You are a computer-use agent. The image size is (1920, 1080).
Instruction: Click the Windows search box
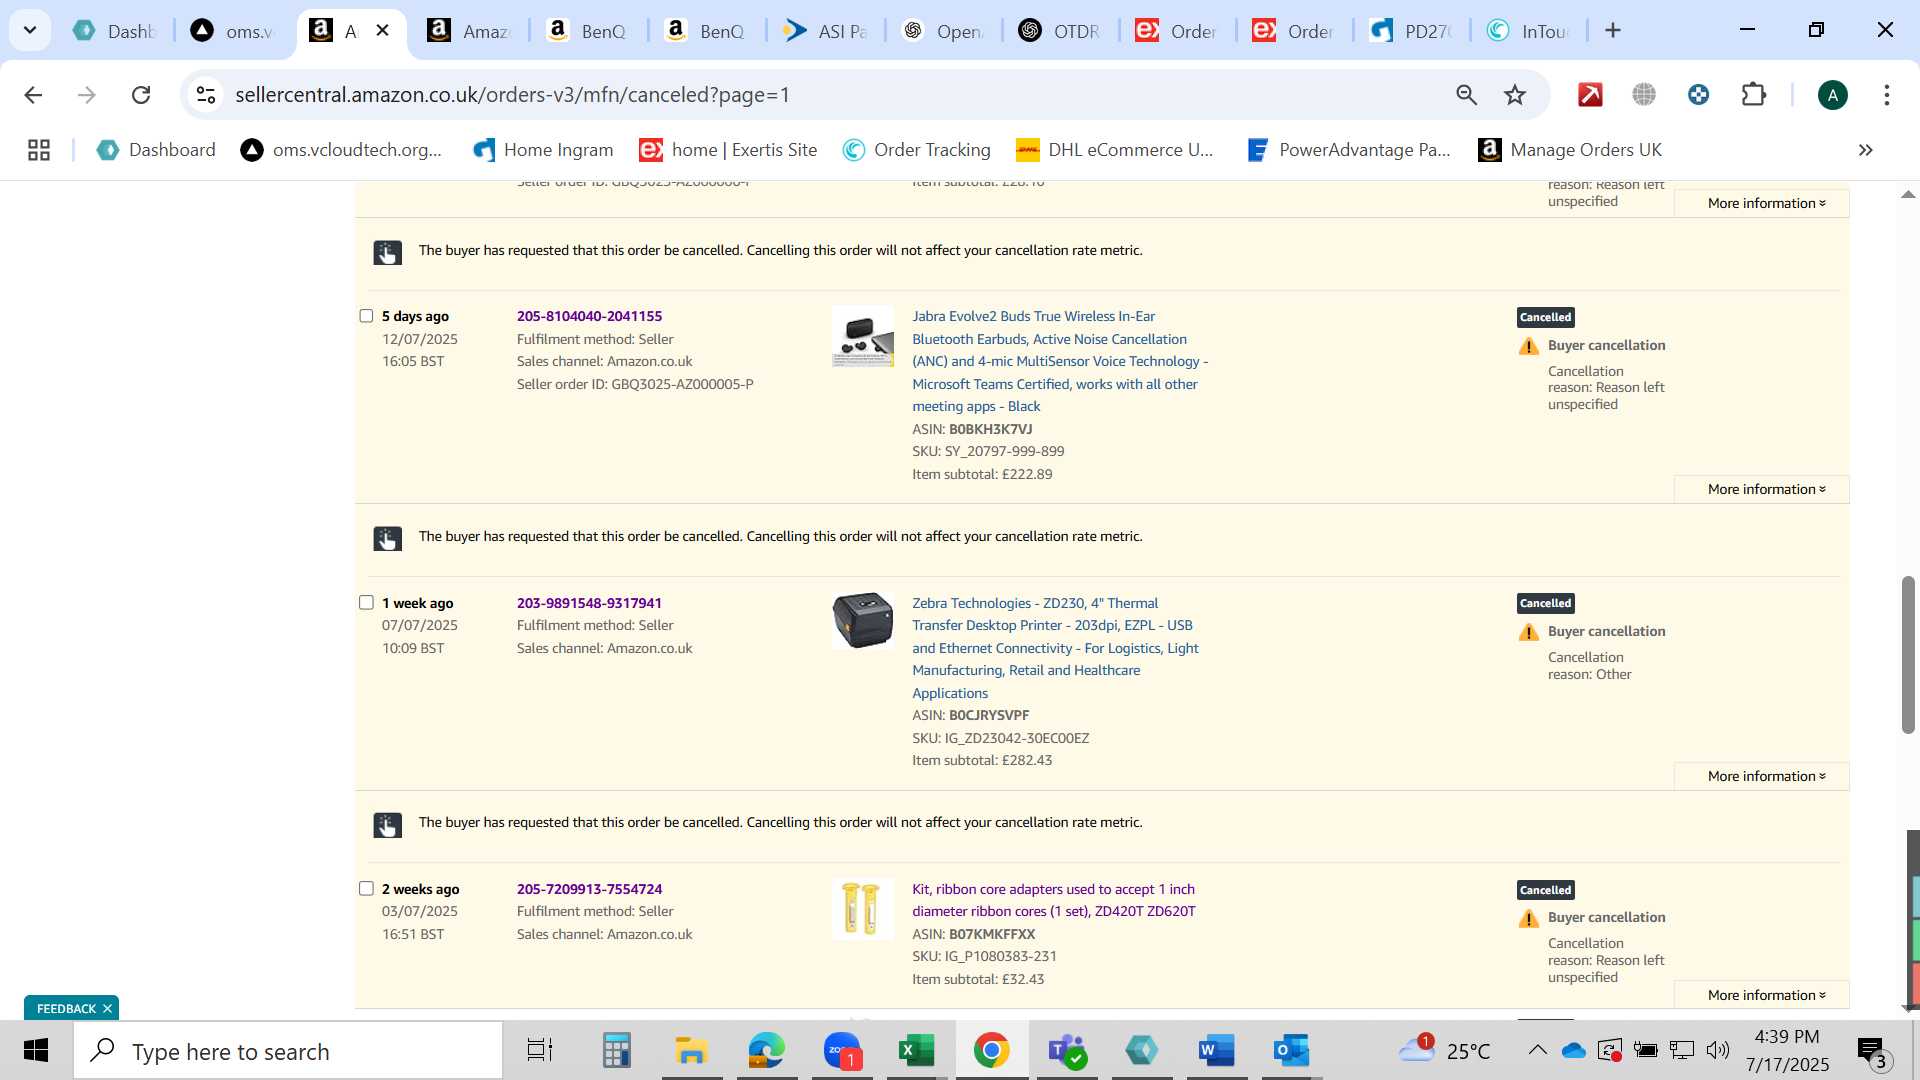(x=288, y=1051)
